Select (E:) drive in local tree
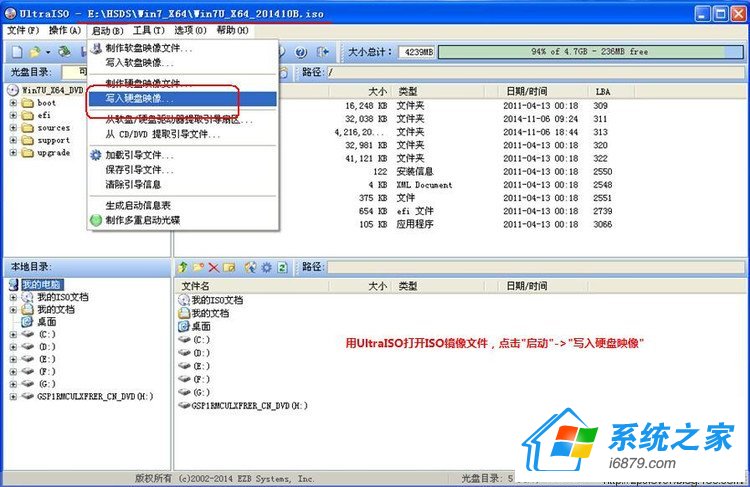The image size is (750, 487). [x=47, y=359]
